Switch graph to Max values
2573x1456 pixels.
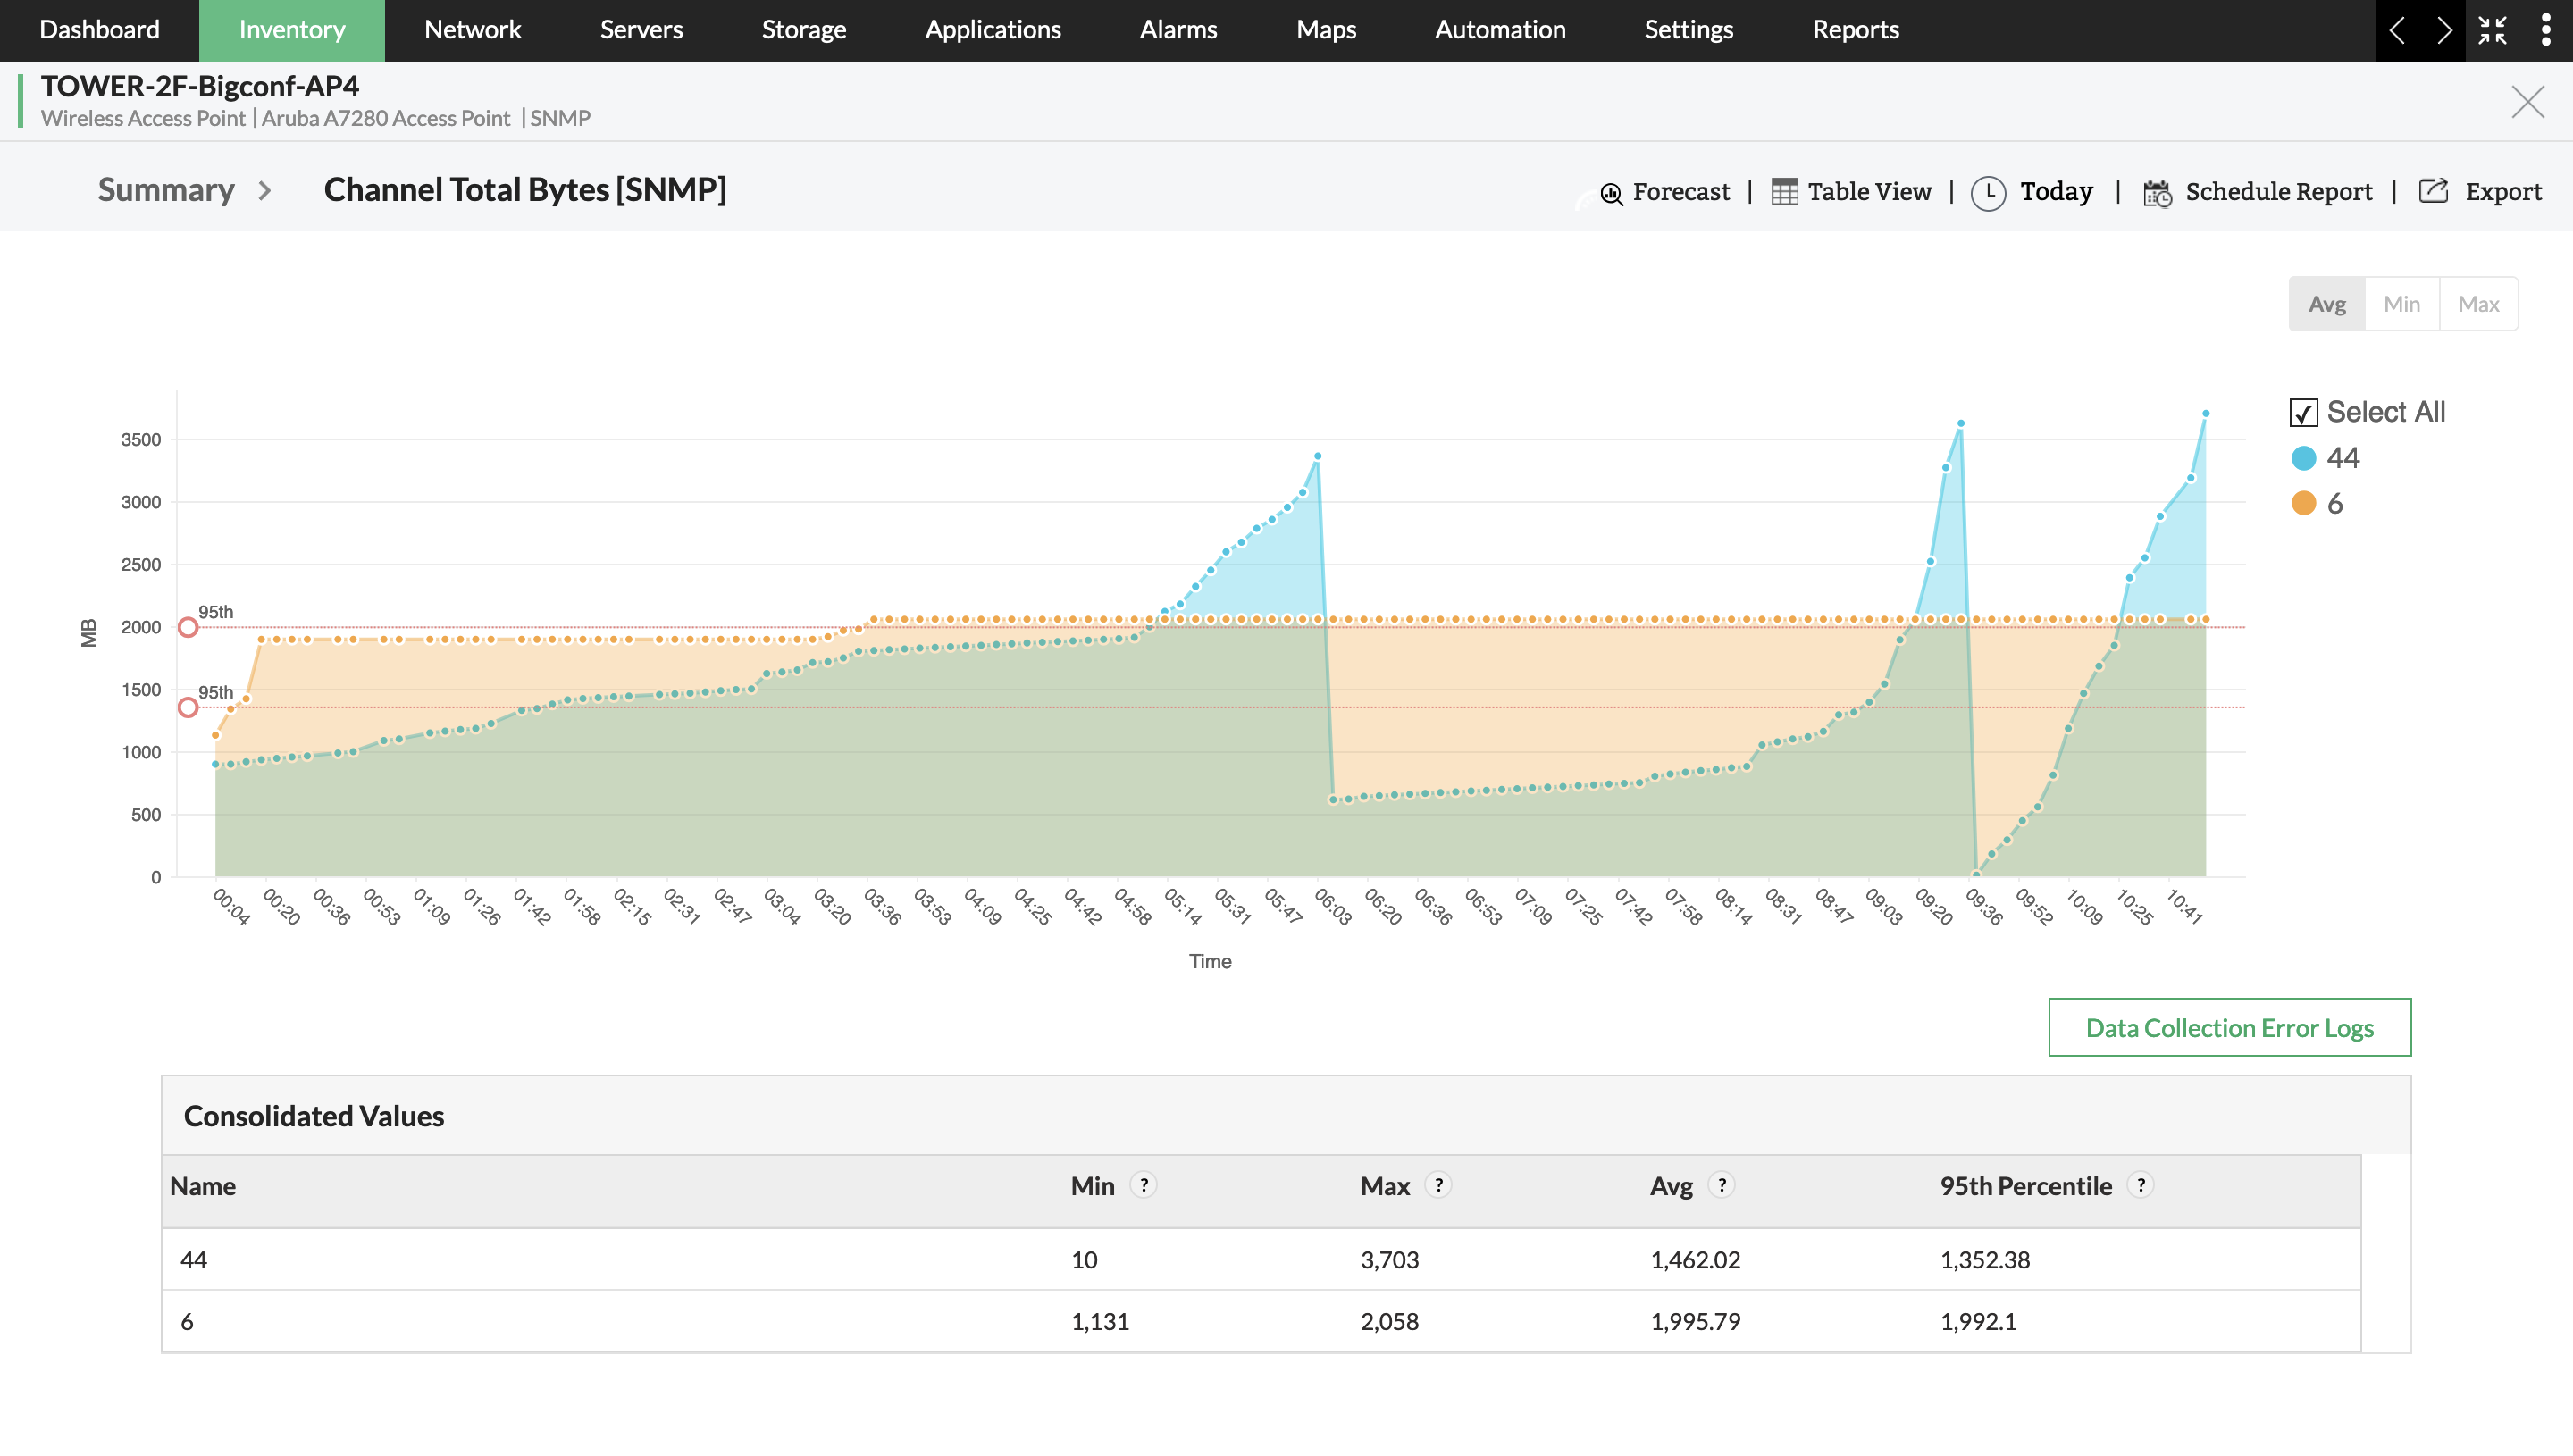click(x=2478, y=304)
